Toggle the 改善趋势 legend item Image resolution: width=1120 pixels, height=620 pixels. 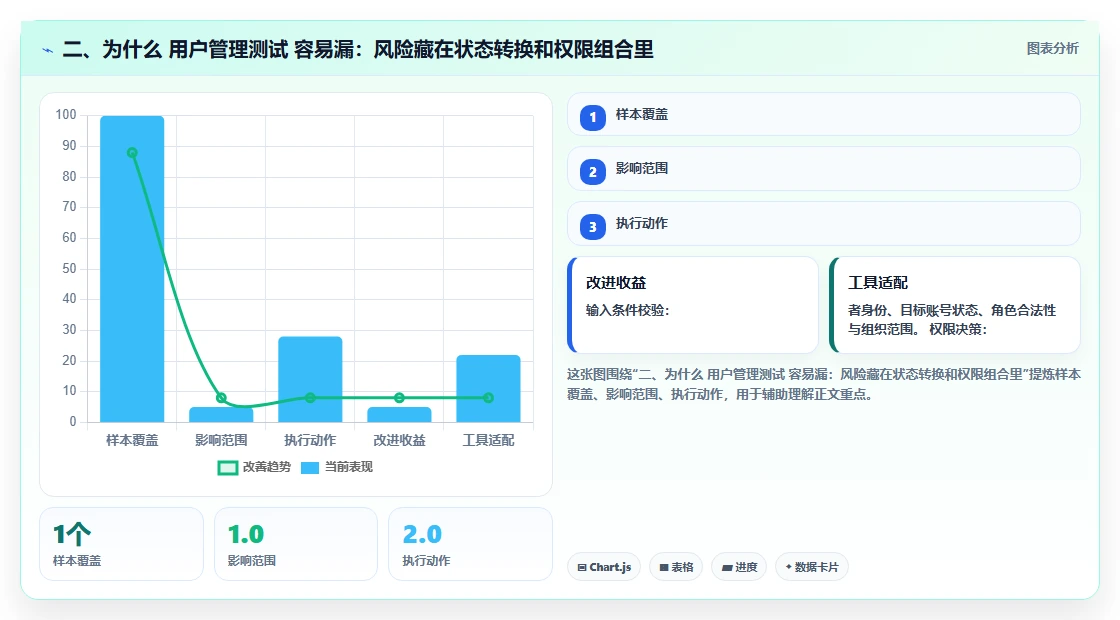[254, 467]
